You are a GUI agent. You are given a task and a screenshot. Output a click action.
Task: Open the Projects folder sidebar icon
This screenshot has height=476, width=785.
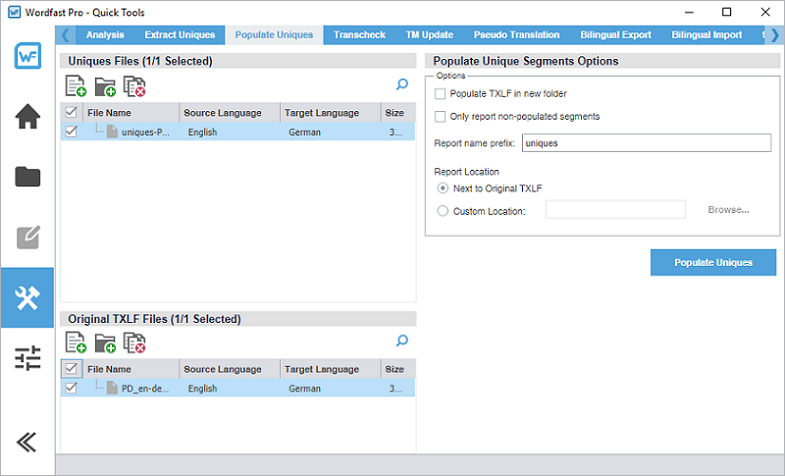(x=28, y=178)
